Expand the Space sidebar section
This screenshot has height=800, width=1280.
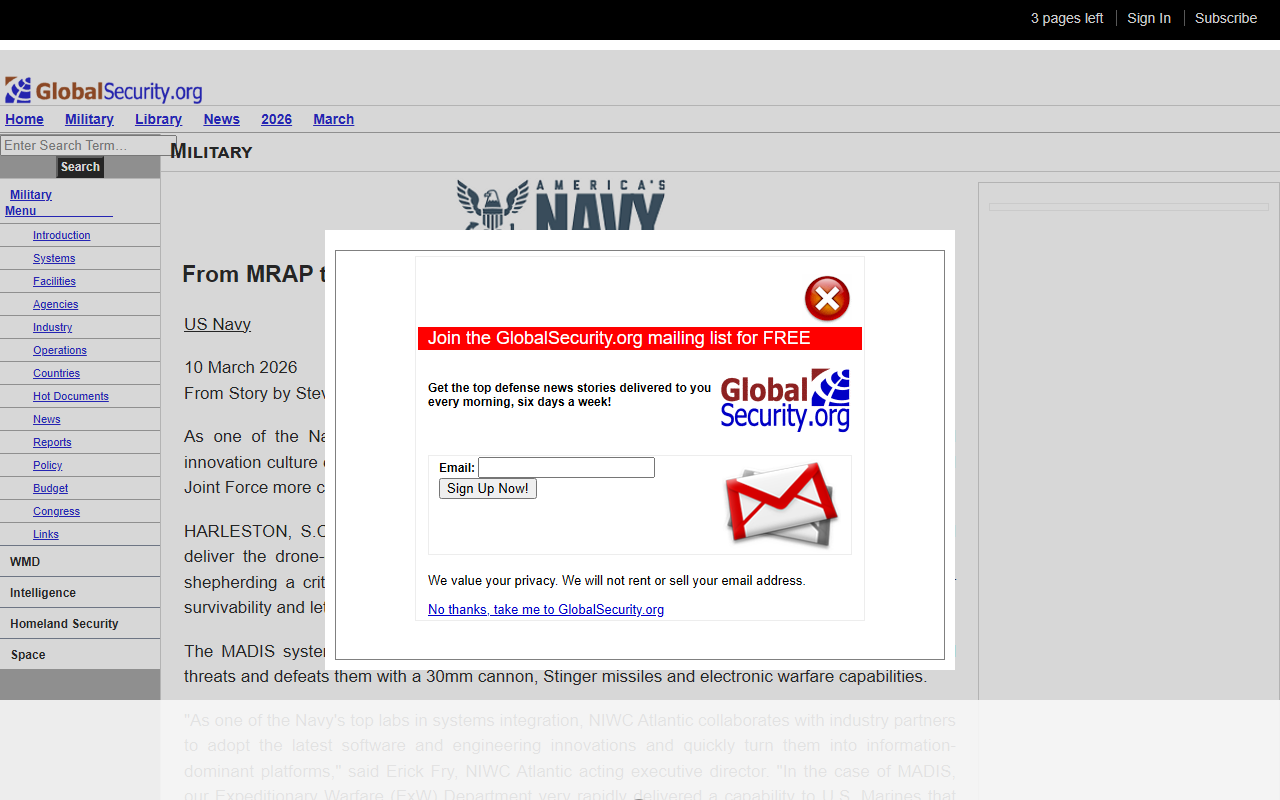pyautogui.click(x=80, y=655)
